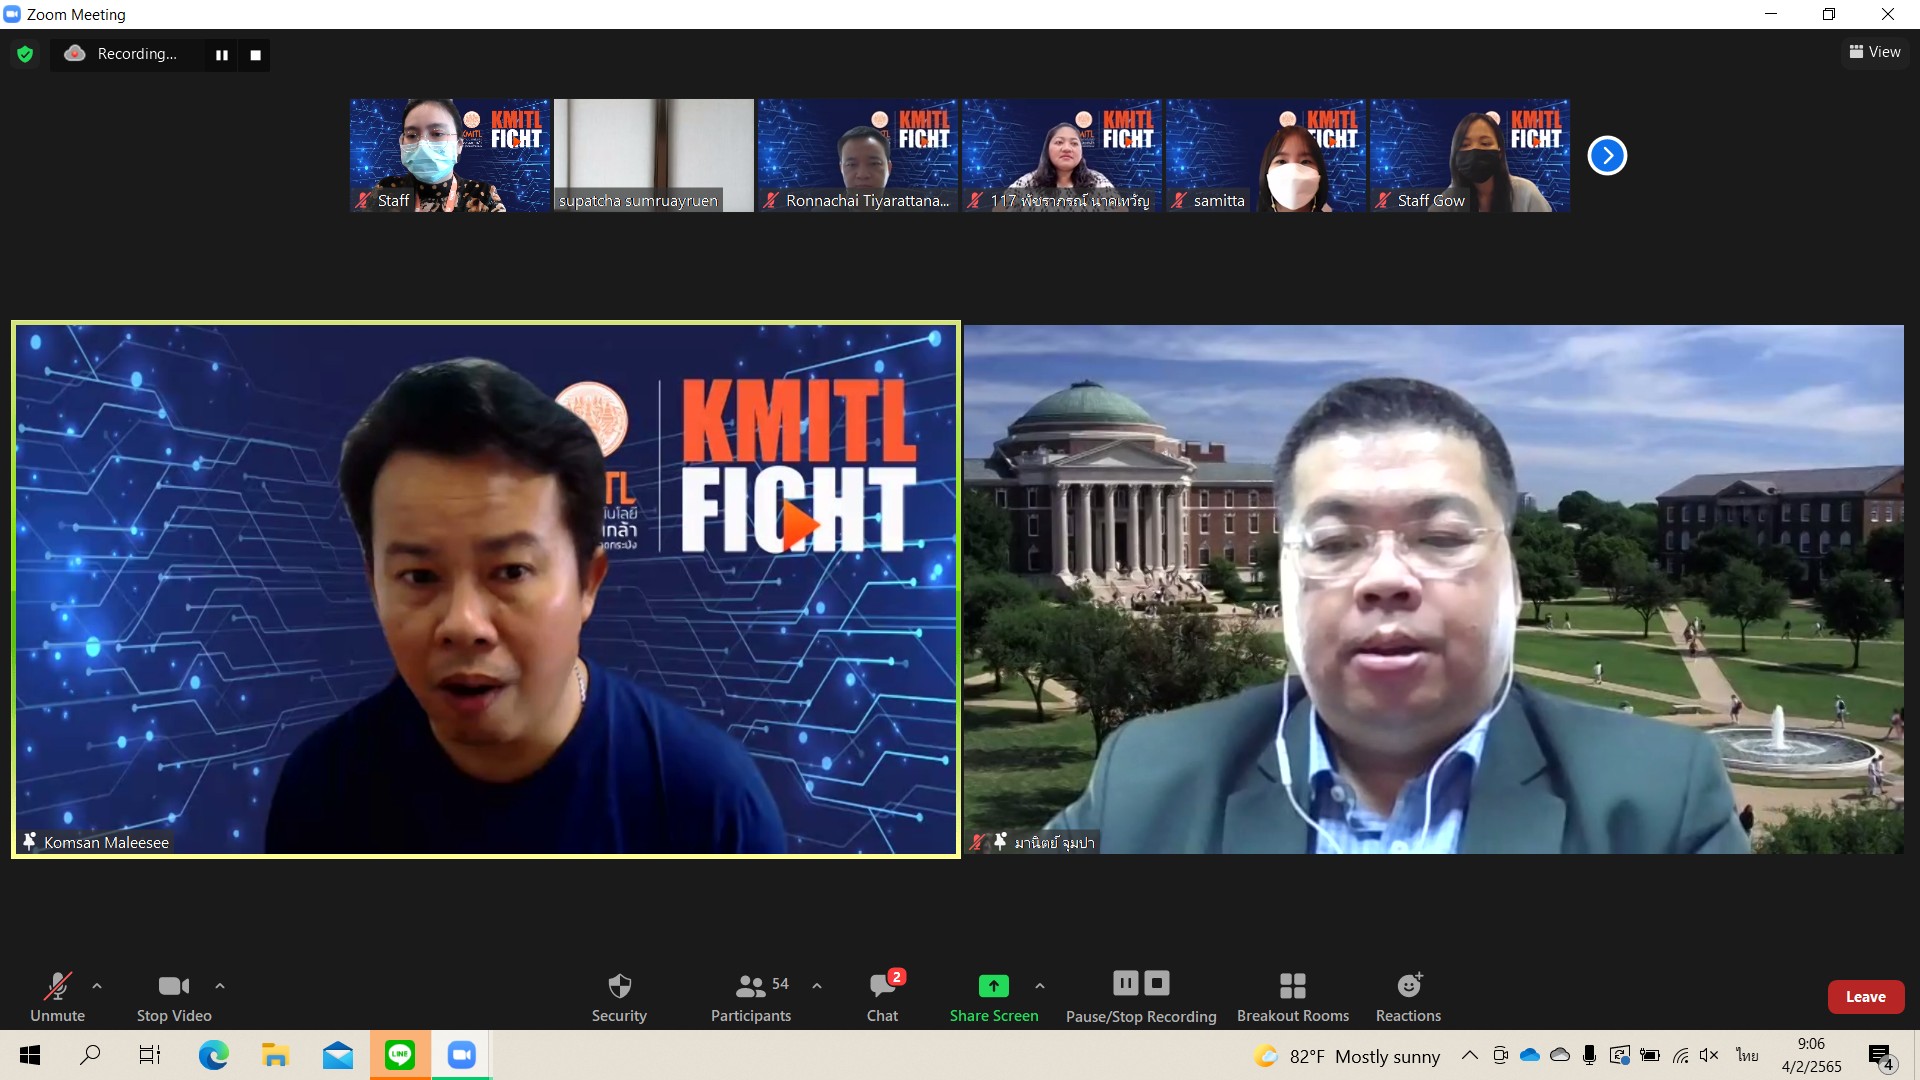Open Mail app from taskbar

coord(338,1055)
